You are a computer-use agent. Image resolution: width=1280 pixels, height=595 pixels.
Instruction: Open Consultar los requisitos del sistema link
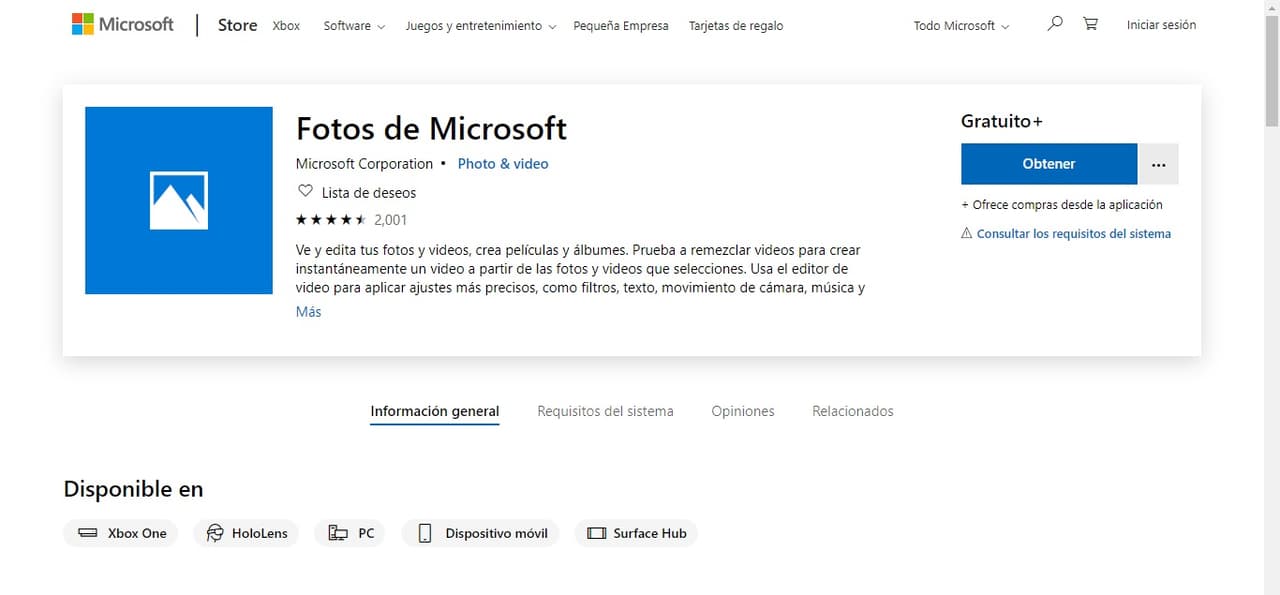[x=1074, y=233]
